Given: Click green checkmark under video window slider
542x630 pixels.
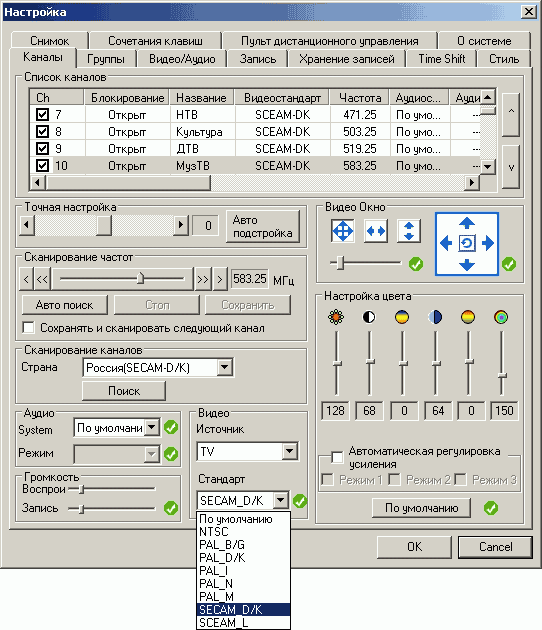Looking at the screenshot, I should click(416, 264).
